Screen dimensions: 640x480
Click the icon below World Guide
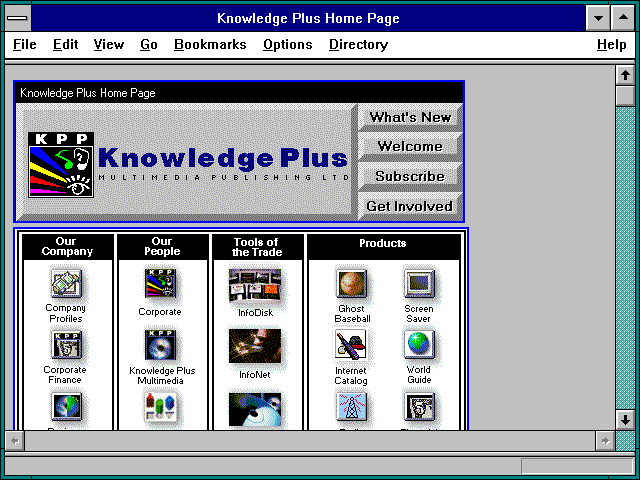point(419,406)
